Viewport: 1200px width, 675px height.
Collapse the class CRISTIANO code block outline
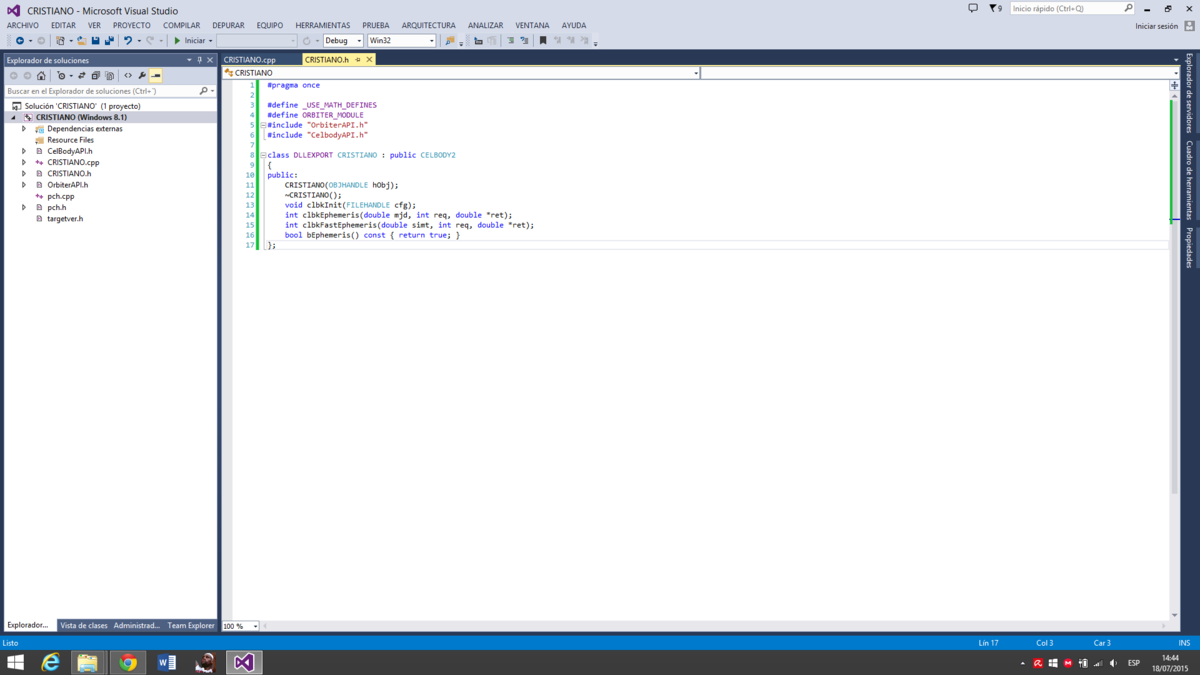(263, 155)
